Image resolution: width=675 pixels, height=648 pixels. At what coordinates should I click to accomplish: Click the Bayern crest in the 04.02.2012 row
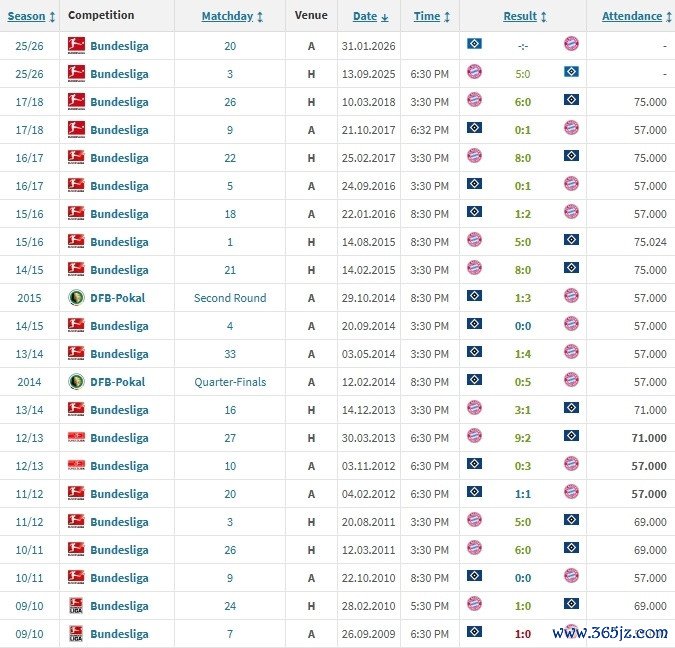(571, 492)
